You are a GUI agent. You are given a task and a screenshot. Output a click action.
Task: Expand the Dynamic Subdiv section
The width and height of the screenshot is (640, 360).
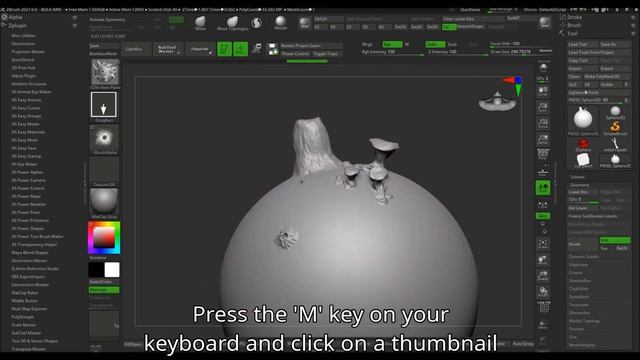[x=584, y=257]
